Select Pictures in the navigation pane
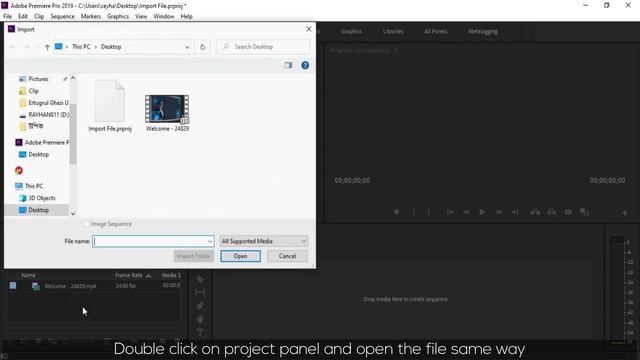Image resolution: width=640 pixels, height=360 pixels. 38,79
